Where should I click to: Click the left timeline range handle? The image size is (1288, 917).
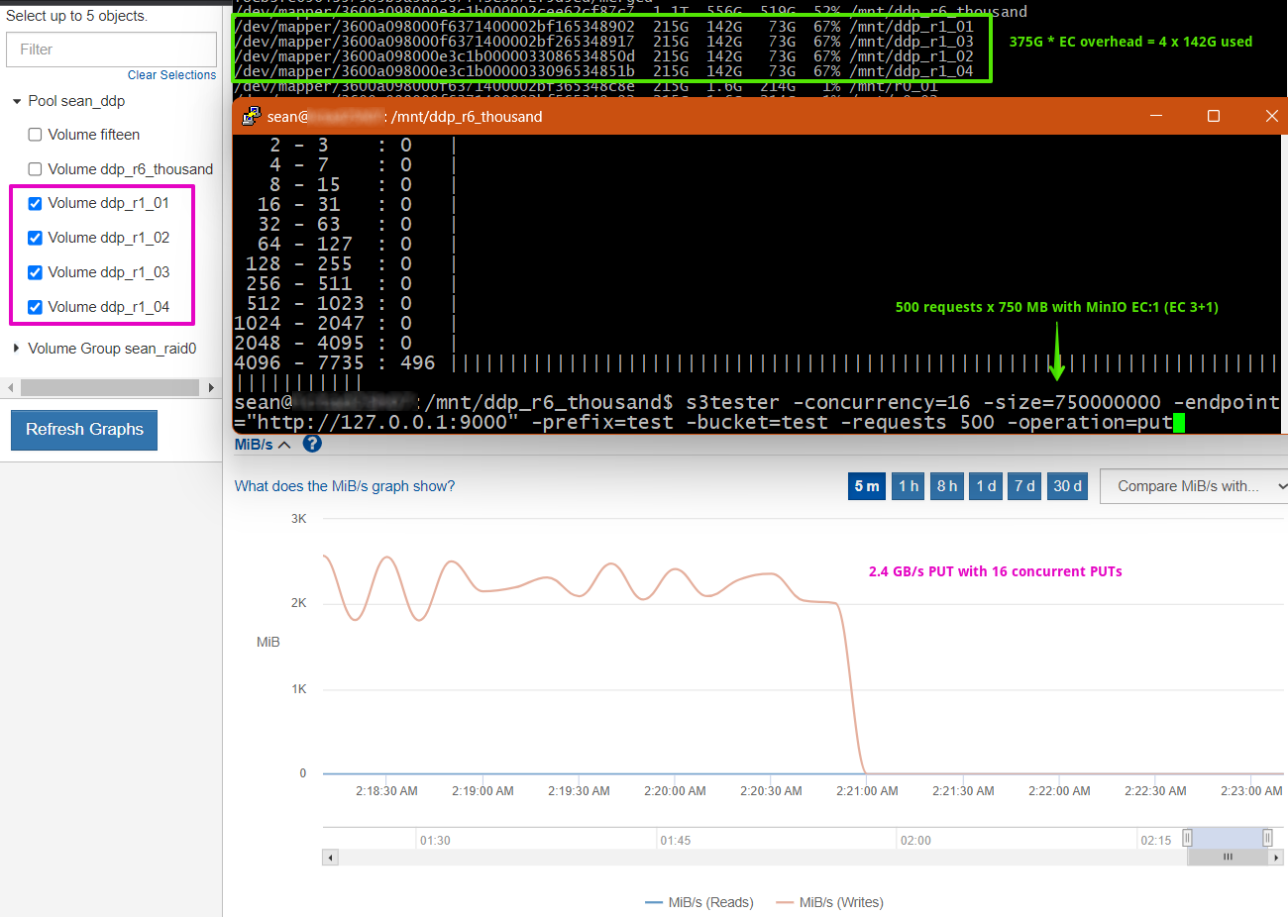coord(1188,838)
